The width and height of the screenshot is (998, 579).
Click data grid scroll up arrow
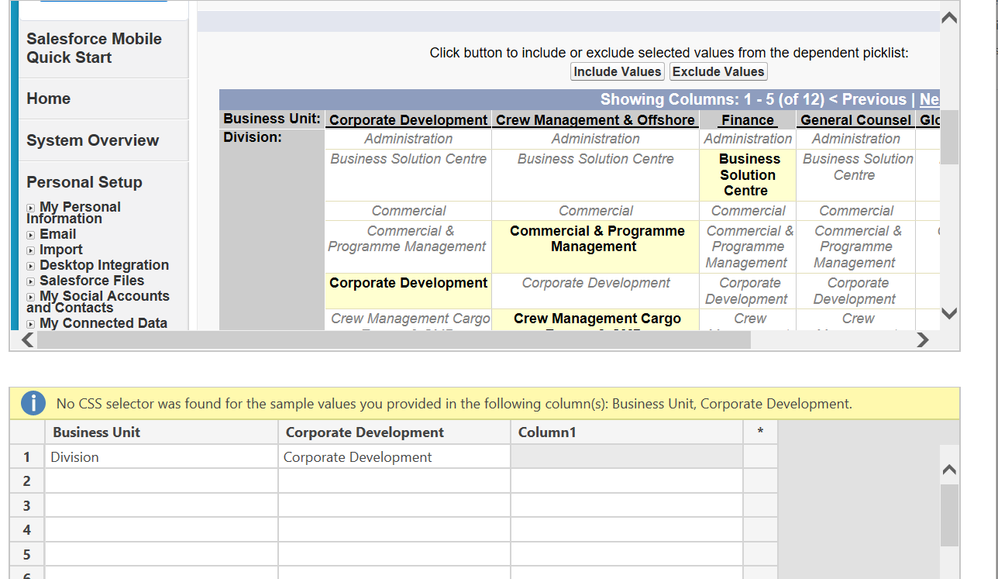[949, 470]
